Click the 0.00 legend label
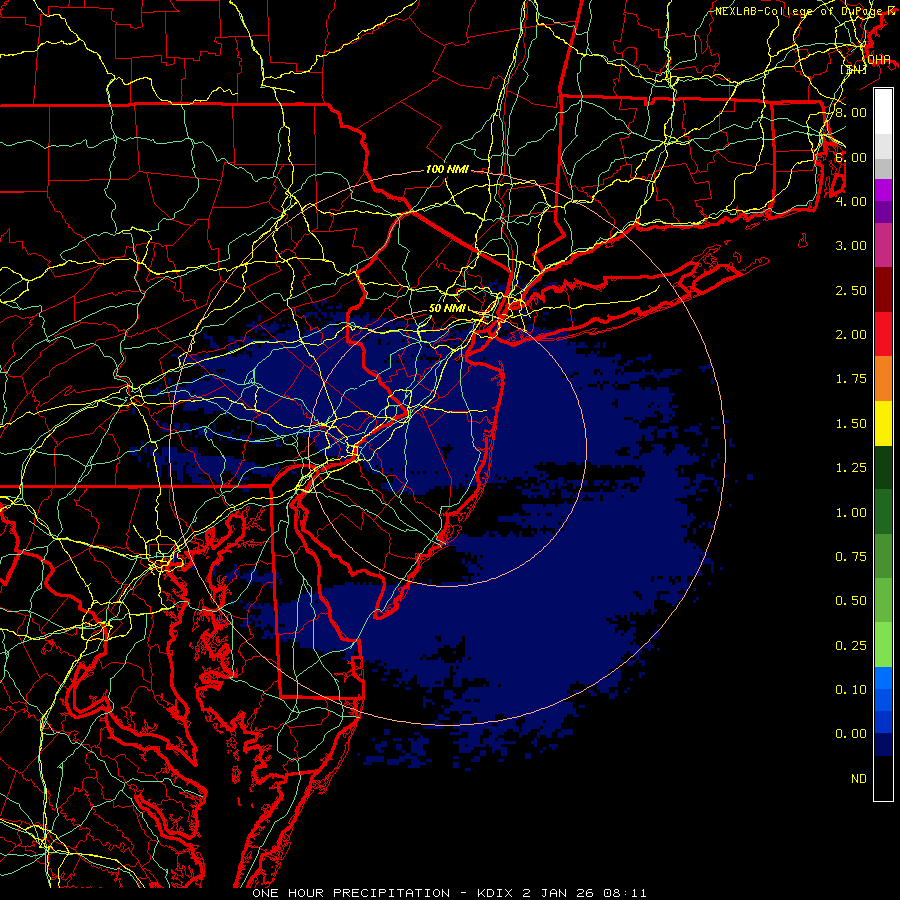This screenshot has width=900, height=900. point(851,734)
